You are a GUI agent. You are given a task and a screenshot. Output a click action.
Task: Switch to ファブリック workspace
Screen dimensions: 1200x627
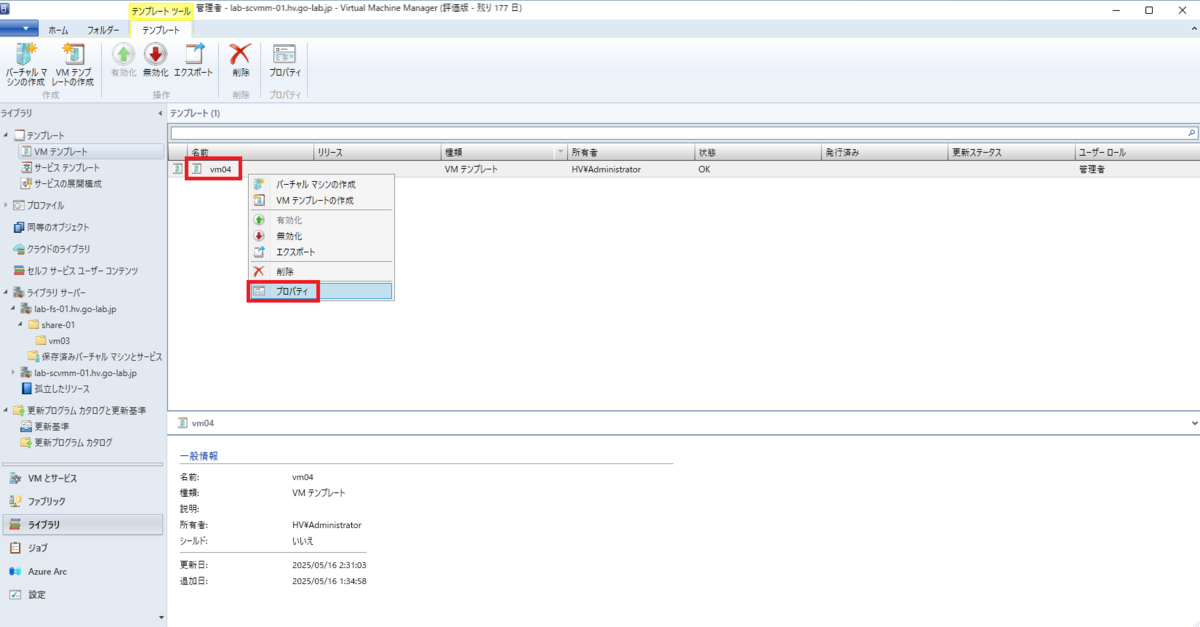[x=82, y=501]
